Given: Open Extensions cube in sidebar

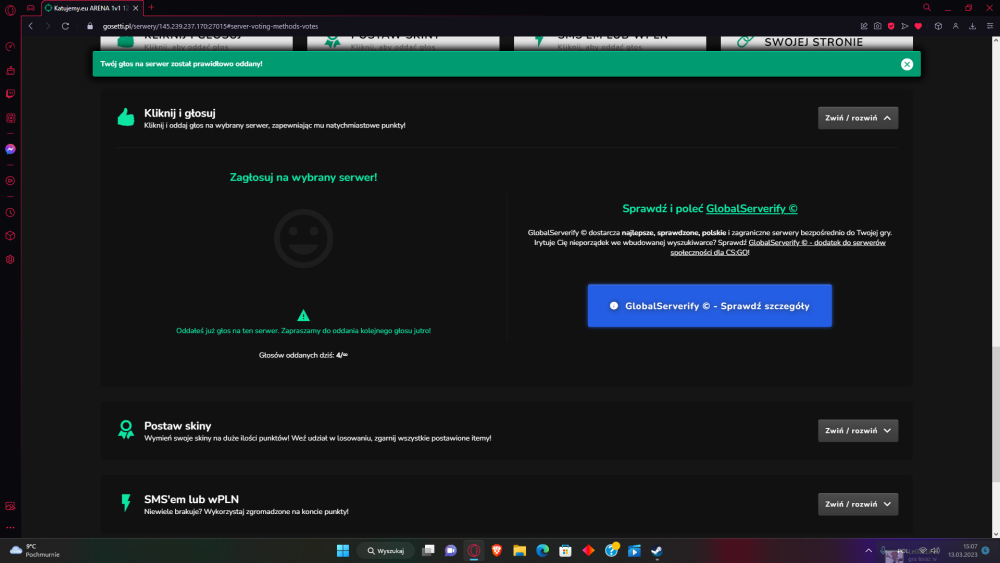Looking at the screenshot, I should click(x=10, y=236).
